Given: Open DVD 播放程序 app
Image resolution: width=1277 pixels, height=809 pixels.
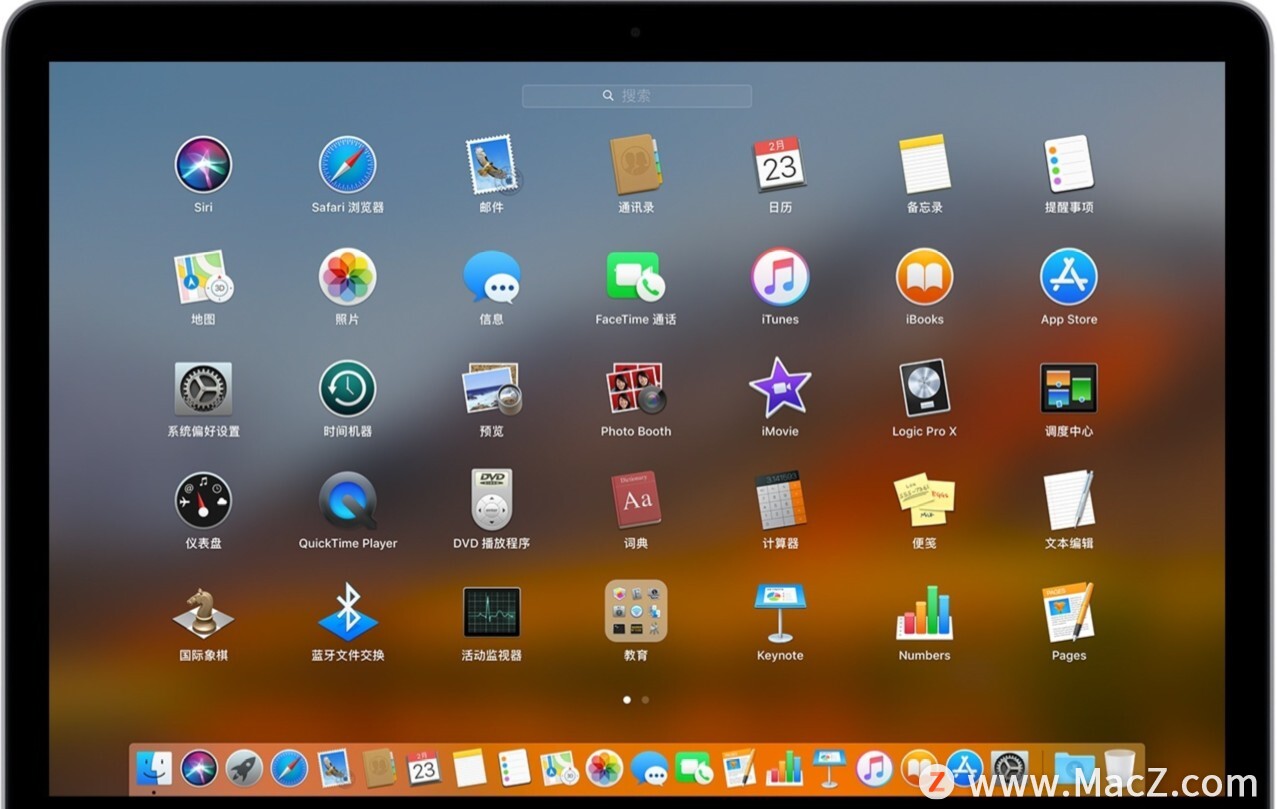Looking at the screenshot, I should tap(491, 501).
